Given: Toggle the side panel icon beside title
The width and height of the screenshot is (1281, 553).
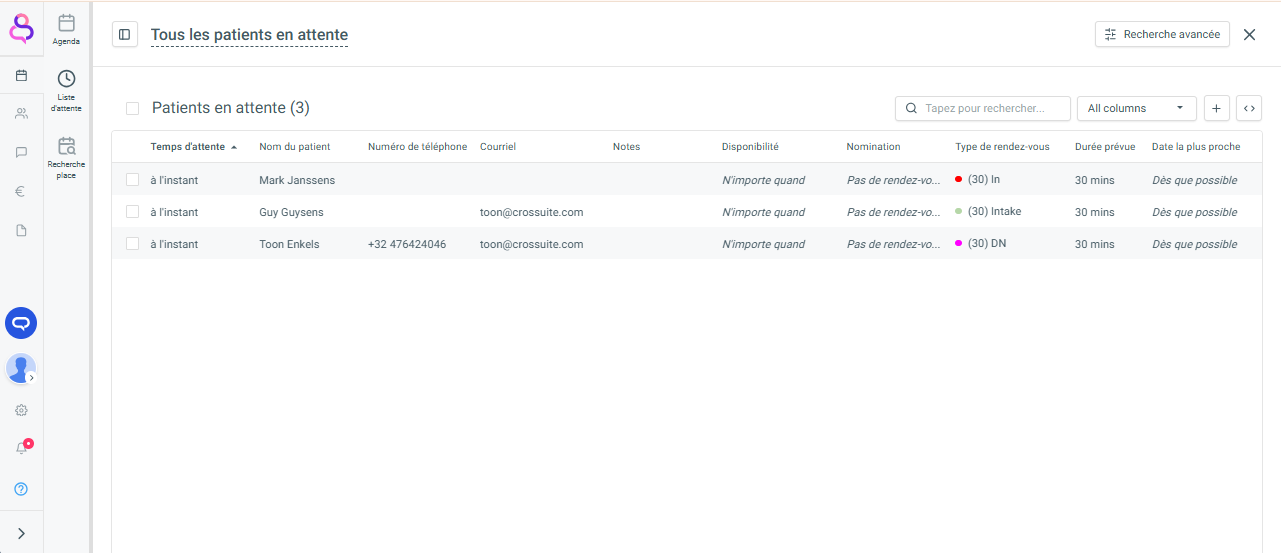Looking at the screenshot, I should (124, 35).
